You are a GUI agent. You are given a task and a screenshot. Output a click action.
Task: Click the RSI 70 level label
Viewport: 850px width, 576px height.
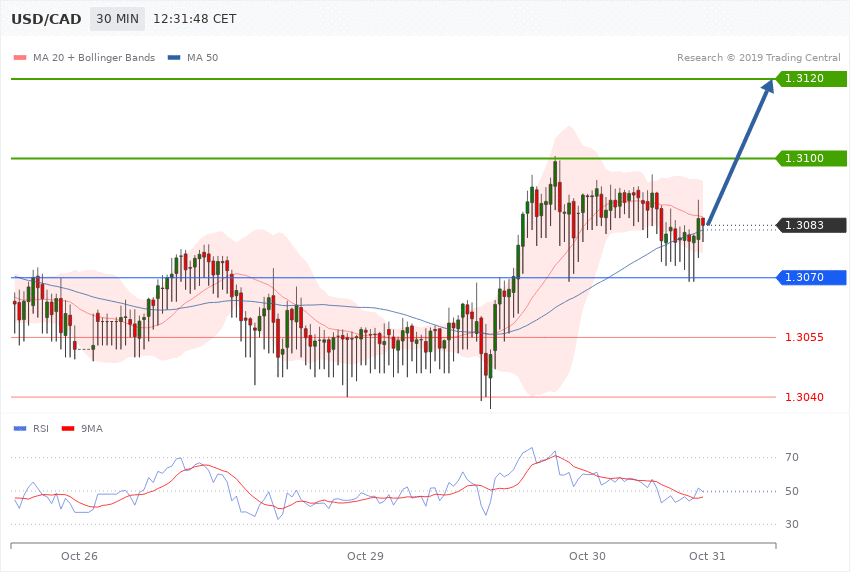click(x=792, y=457)
